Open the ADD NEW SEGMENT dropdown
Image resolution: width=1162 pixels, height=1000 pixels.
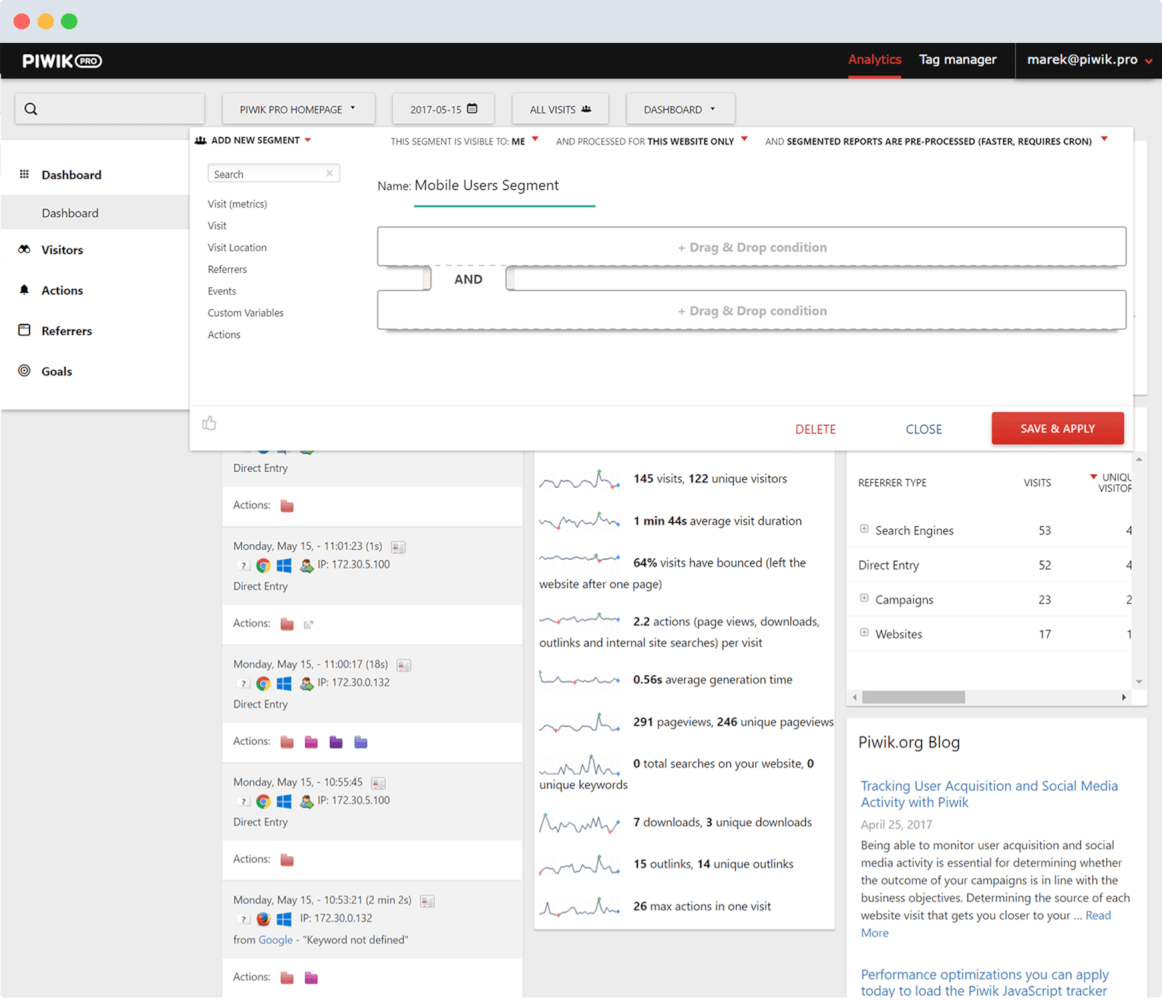coord(253,140)
